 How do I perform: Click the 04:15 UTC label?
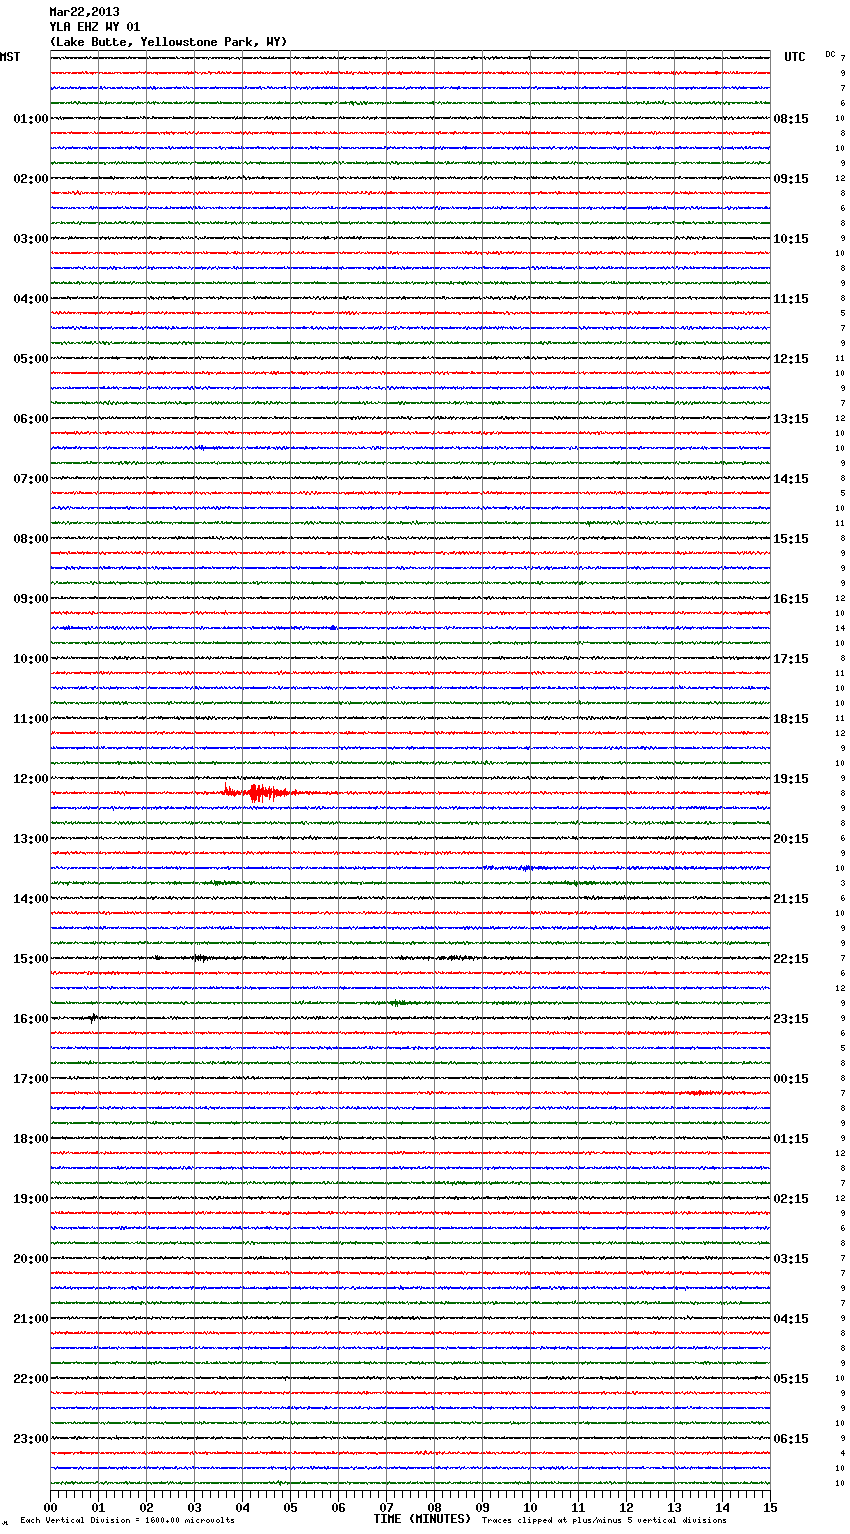pos(791,1319)
